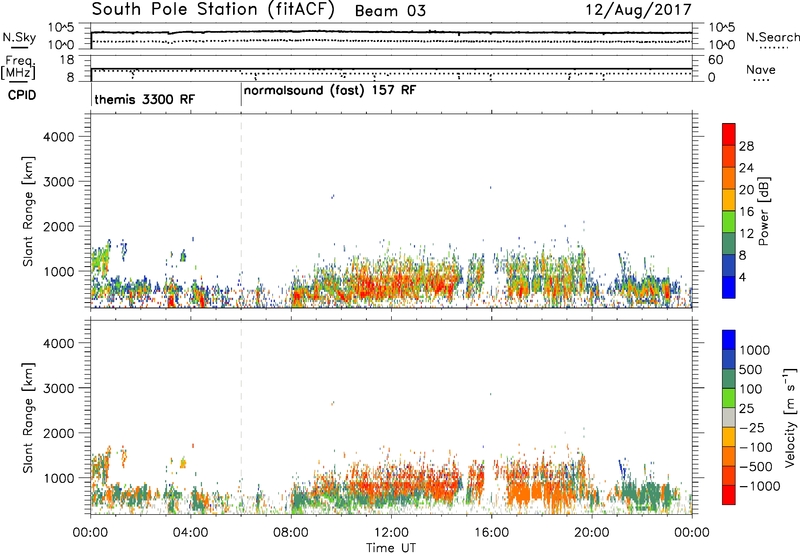Select the "Beam 03" label
The width and height of the screenshot is (800, 554).
coord(390,11)
